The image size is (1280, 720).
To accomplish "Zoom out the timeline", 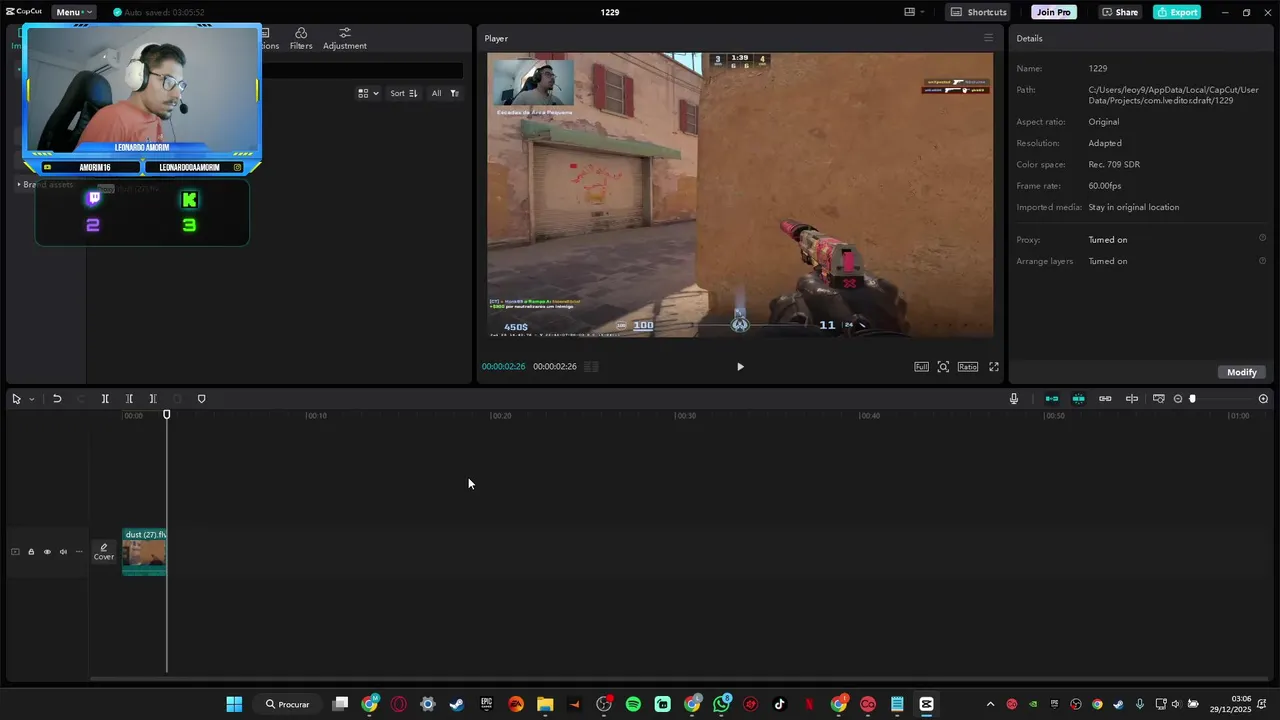I will point(1178,399).
